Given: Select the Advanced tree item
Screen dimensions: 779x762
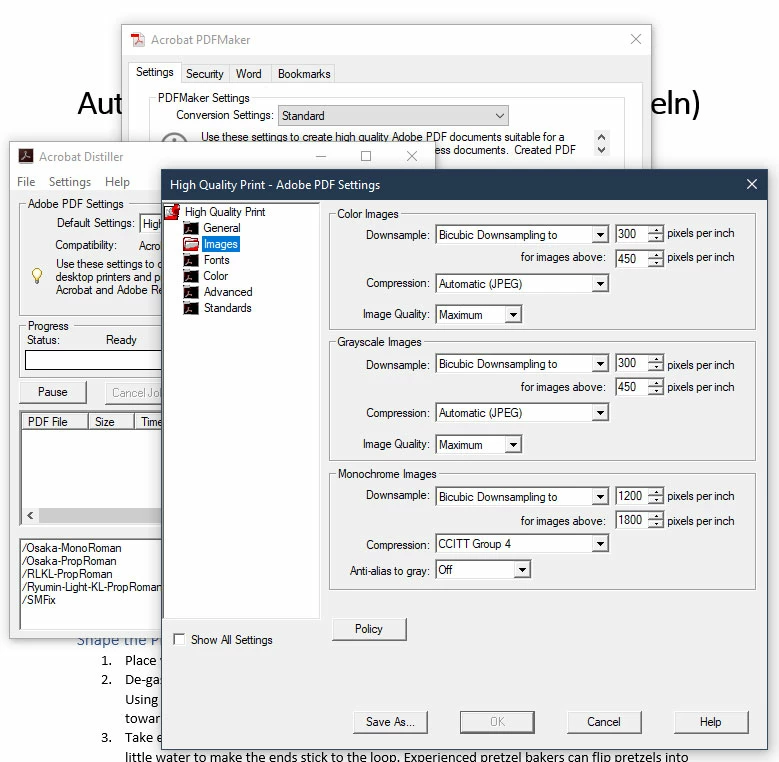Looking at the screenshot, I should point(228,292).
